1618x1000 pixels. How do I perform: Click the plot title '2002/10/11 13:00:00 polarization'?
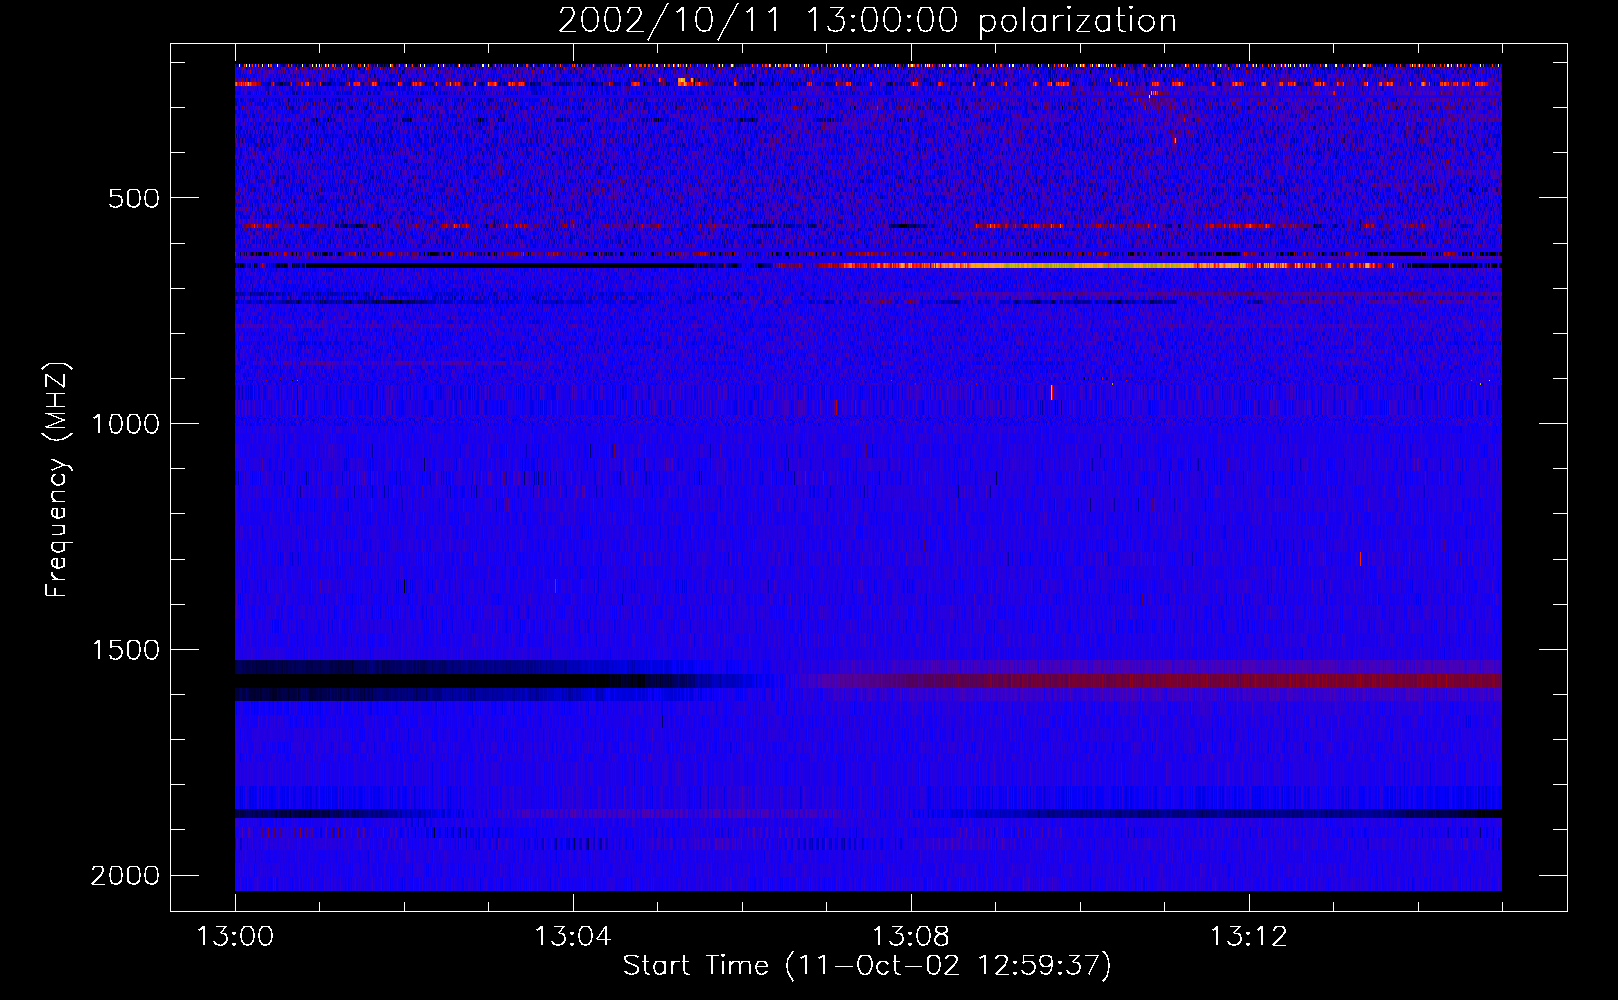pos(867,21)
